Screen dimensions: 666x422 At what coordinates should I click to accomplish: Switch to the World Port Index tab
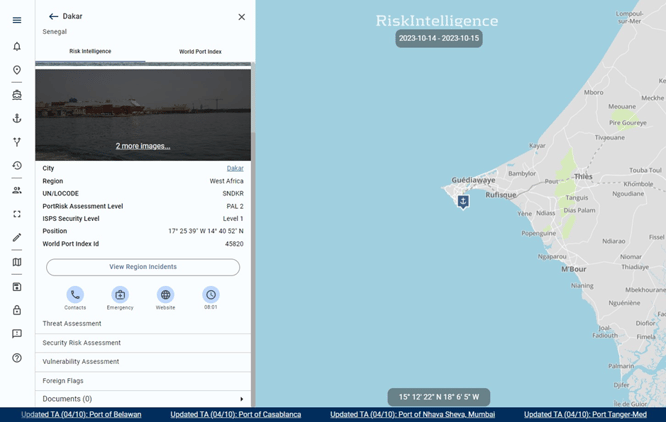pyautogui.click(x=200, y=52)
